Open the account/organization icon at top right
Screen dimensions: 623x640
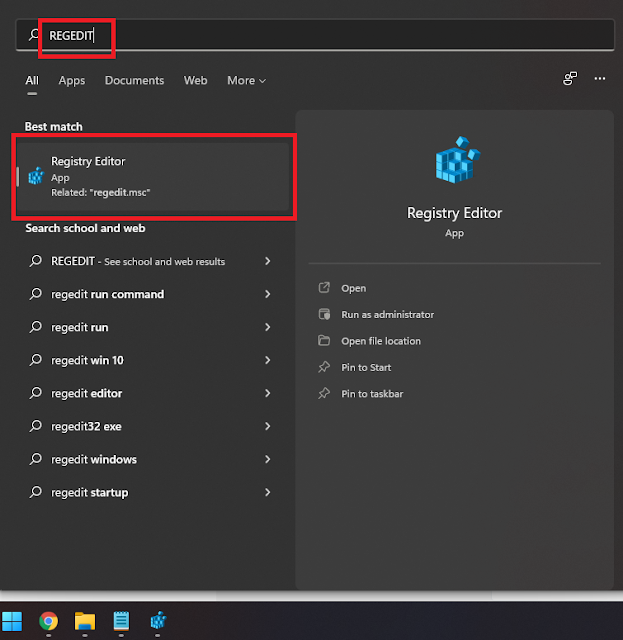570,78
